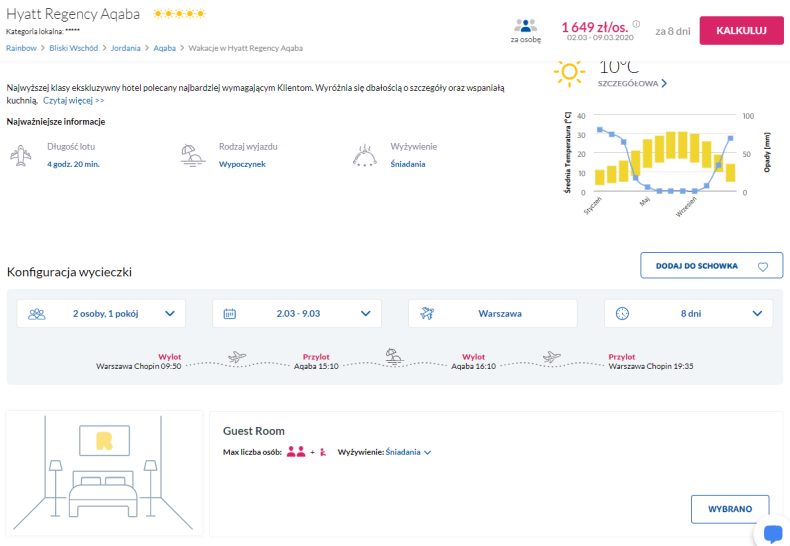Select the Warszawa departure field
The height and width of the screenshot is (546, 790).
tap(493, 313)
